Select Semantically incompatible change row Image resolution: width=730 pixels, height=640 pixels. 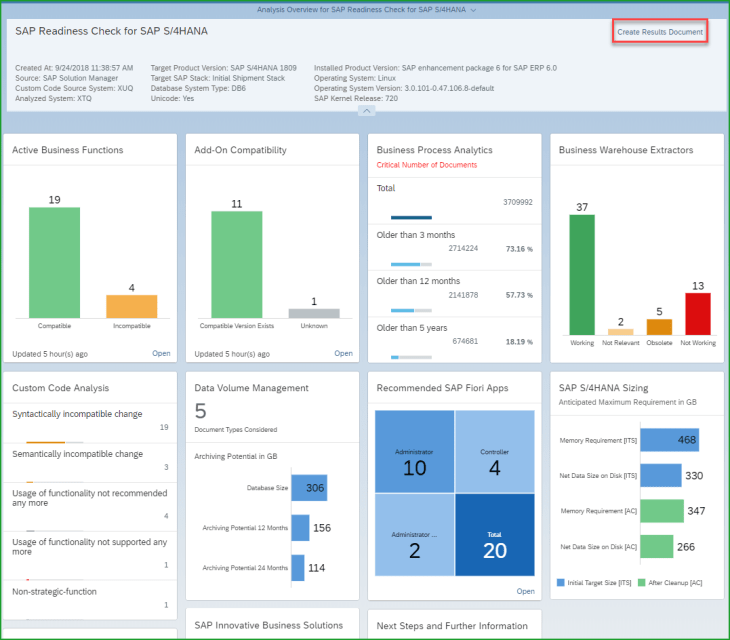[90, 464]
